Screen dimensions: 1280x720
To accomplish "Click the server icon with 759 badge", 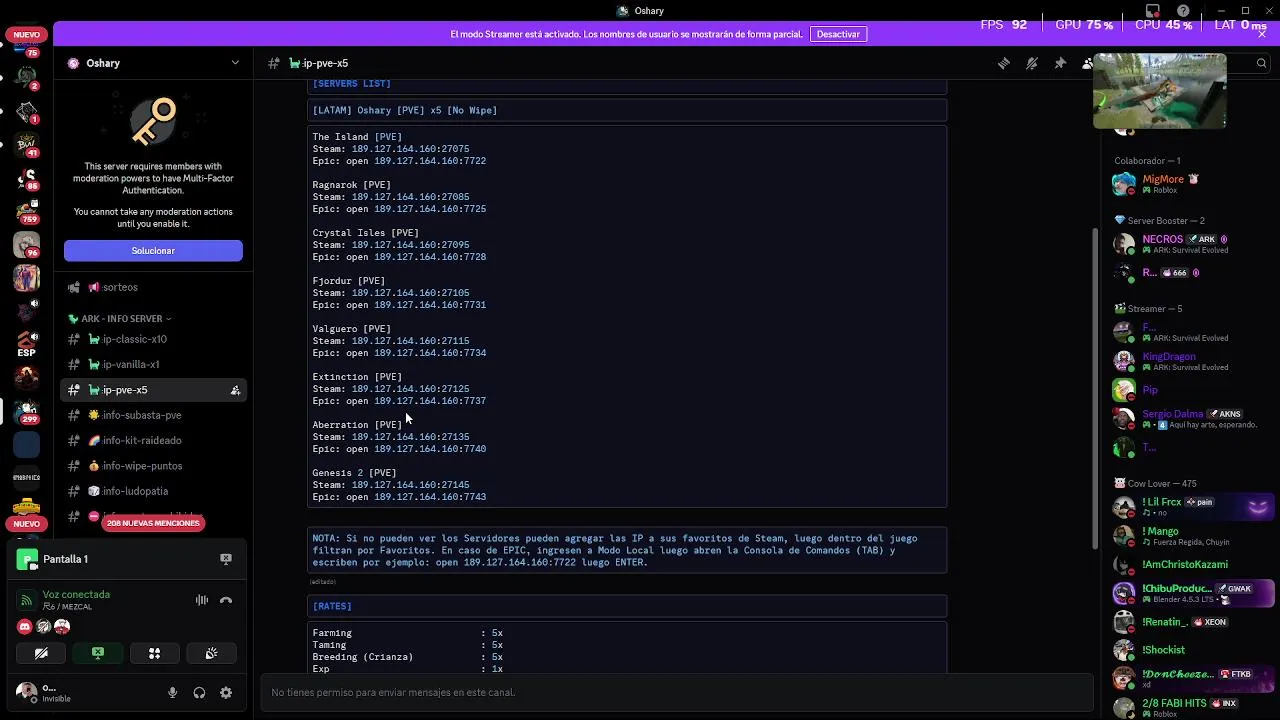I will pyautogui.click(x=27, y=211).
